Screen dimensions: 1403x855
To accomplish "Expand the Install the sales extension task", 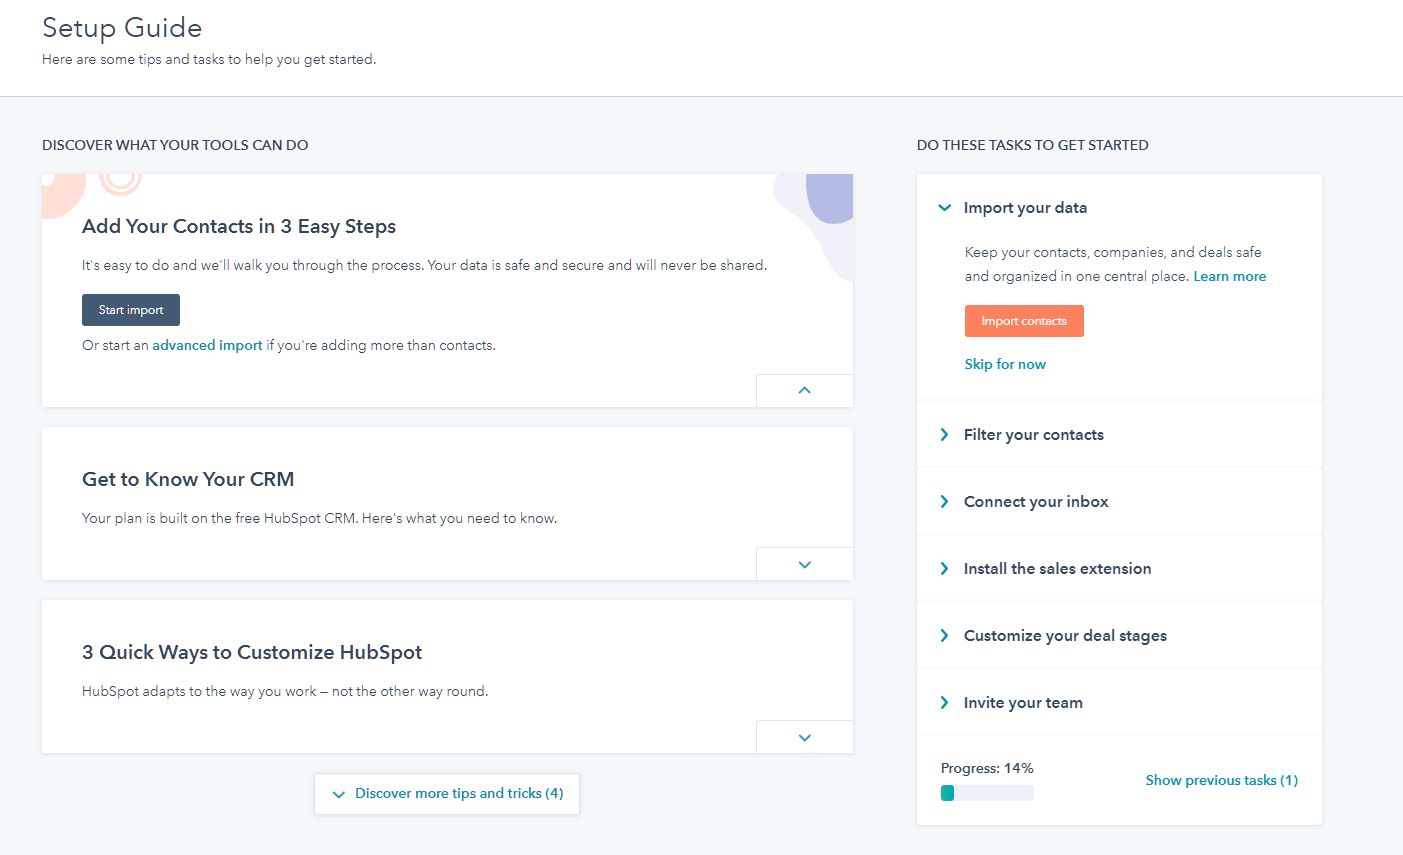I will (1119, 569).
